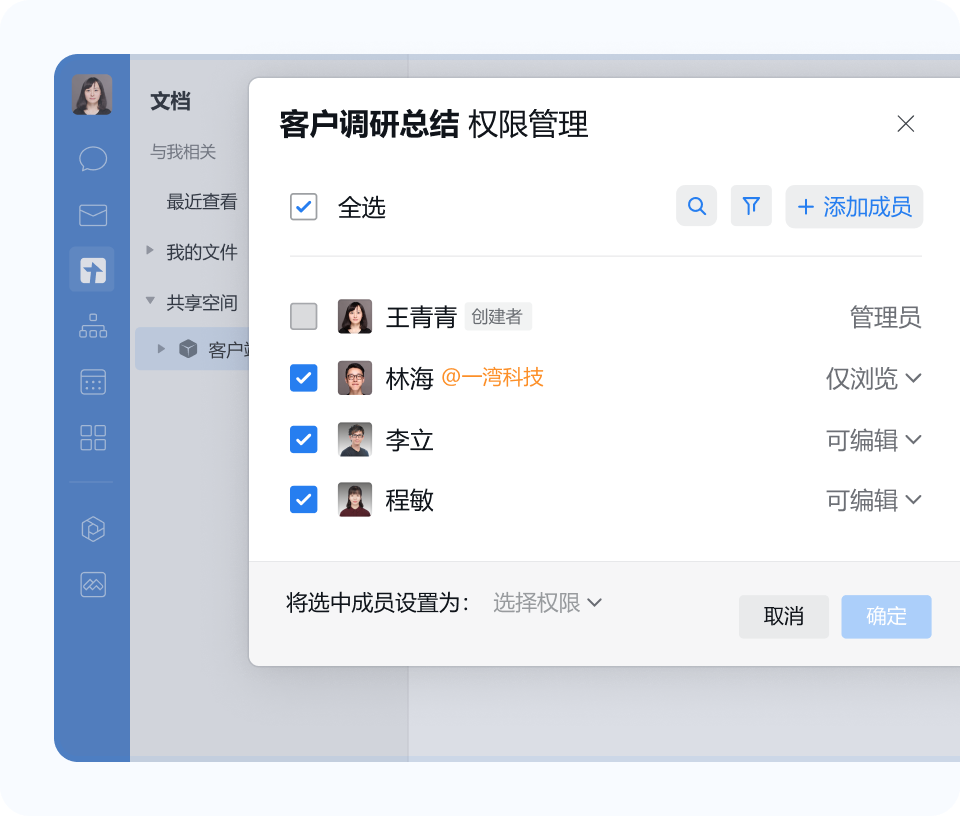The width and height of the screenshot is (960, 816).
Task: Click the documents share icon in sidebar
Action: click(92, 269)
